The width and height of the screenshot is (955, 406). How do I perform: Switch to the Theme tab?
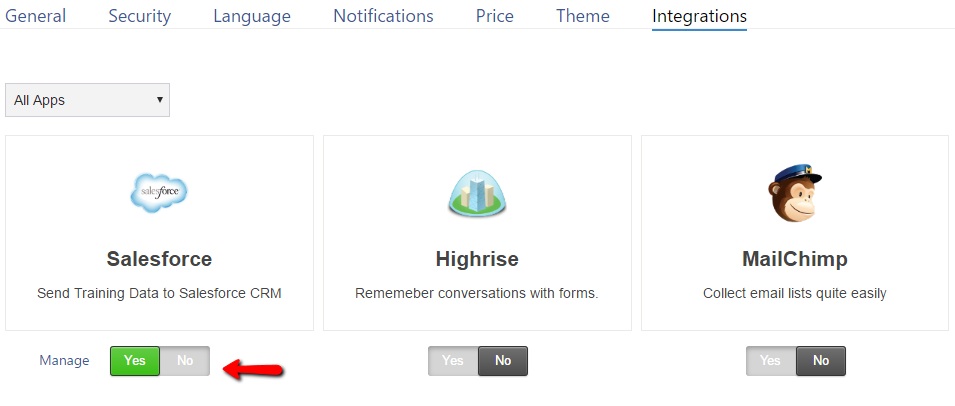click(x=583, y=16)
